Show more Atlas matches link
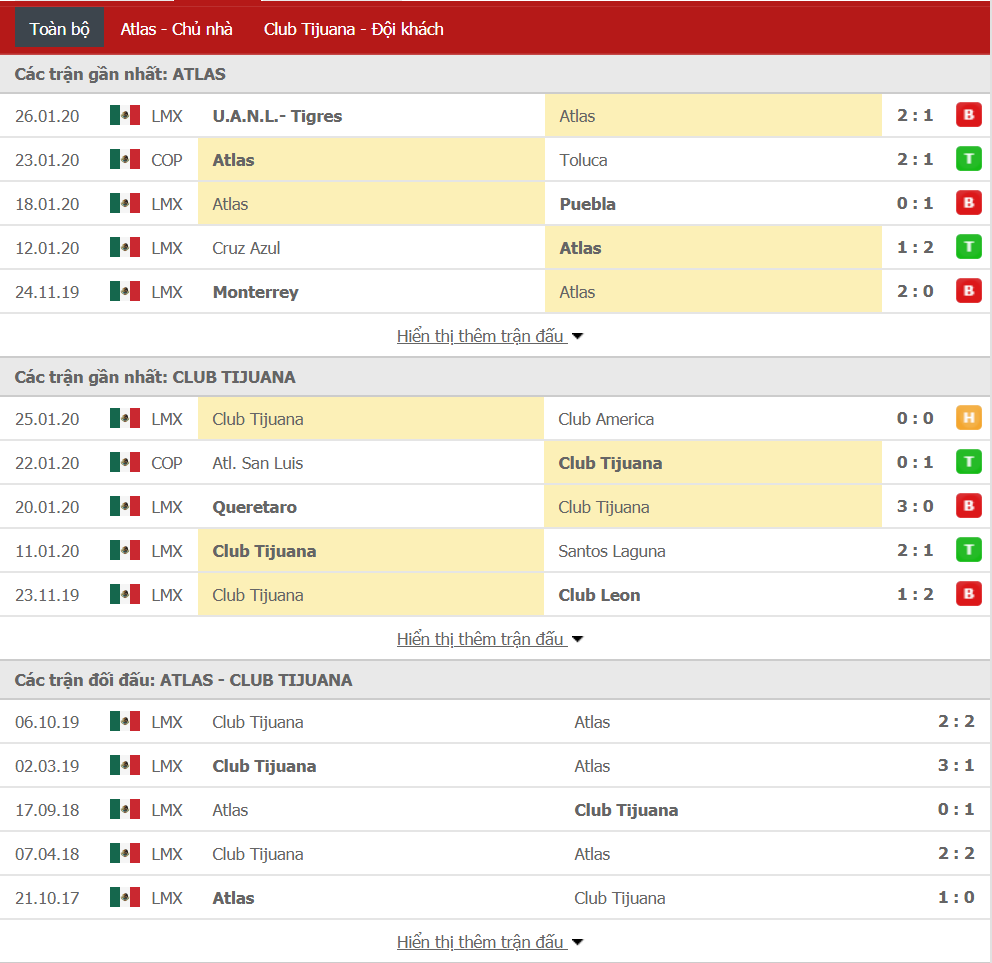The height and width of the screenshot is (963, 992). [480, 336]
